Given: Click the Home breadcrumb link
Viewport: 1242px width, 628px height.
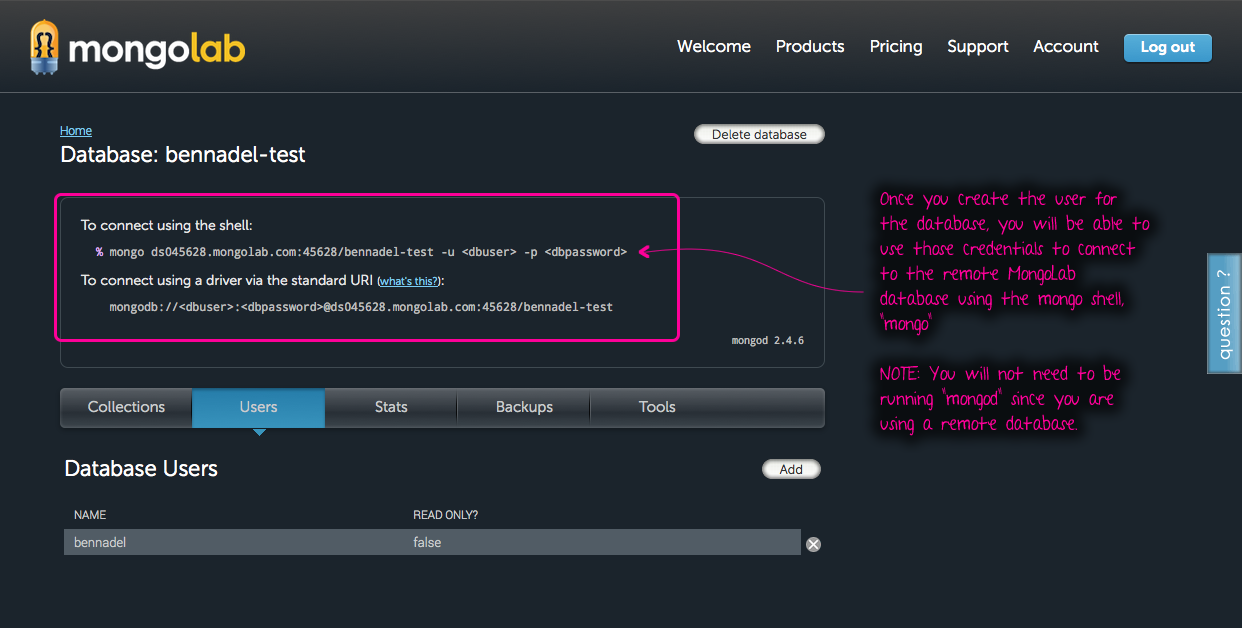Looking at the screenshot, I should tap(76, 131).
